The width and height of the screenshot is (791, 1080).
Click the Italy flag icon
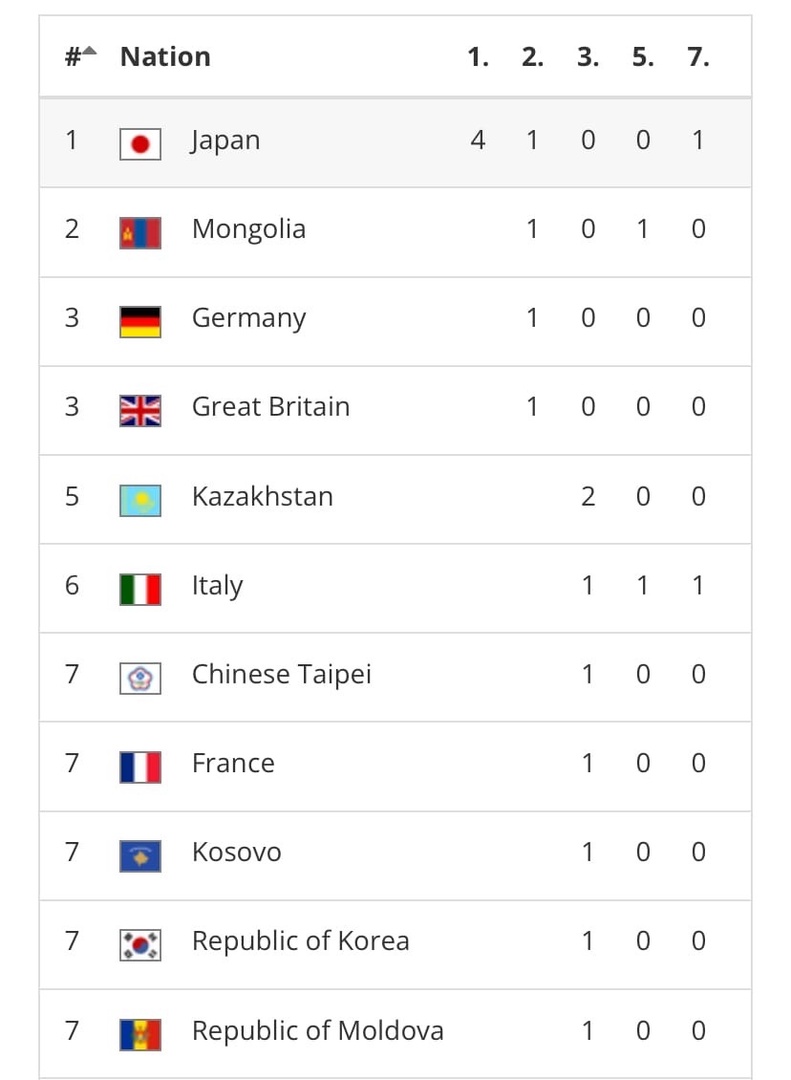click(140, 589)
